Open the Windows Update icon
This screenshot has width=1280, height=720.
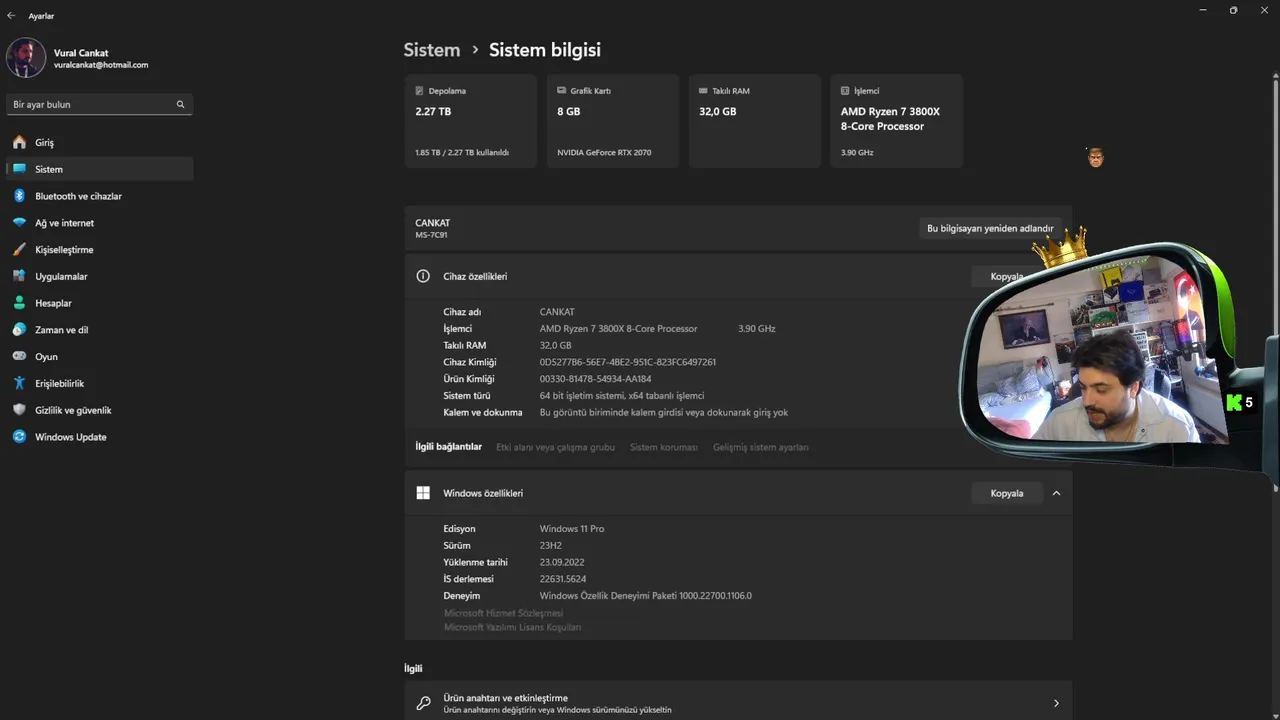19,437
